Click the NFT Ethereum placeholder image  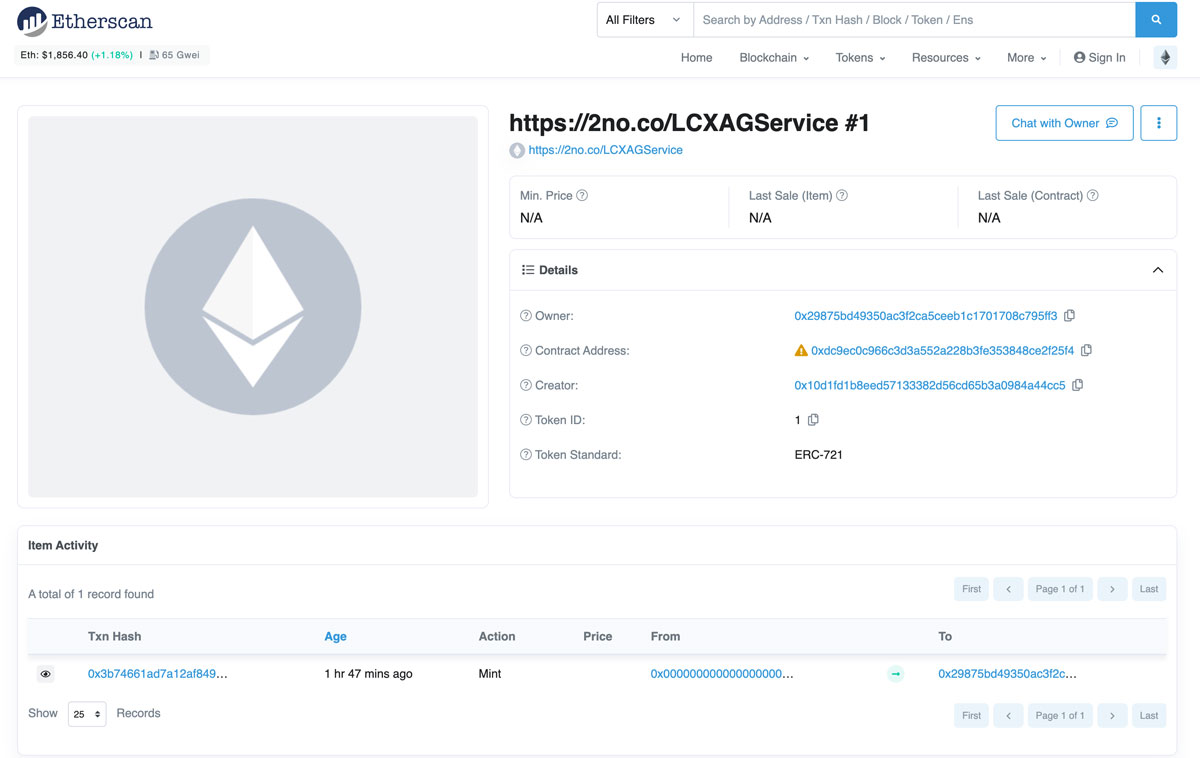pyautogui.click(x=253, y=307)
